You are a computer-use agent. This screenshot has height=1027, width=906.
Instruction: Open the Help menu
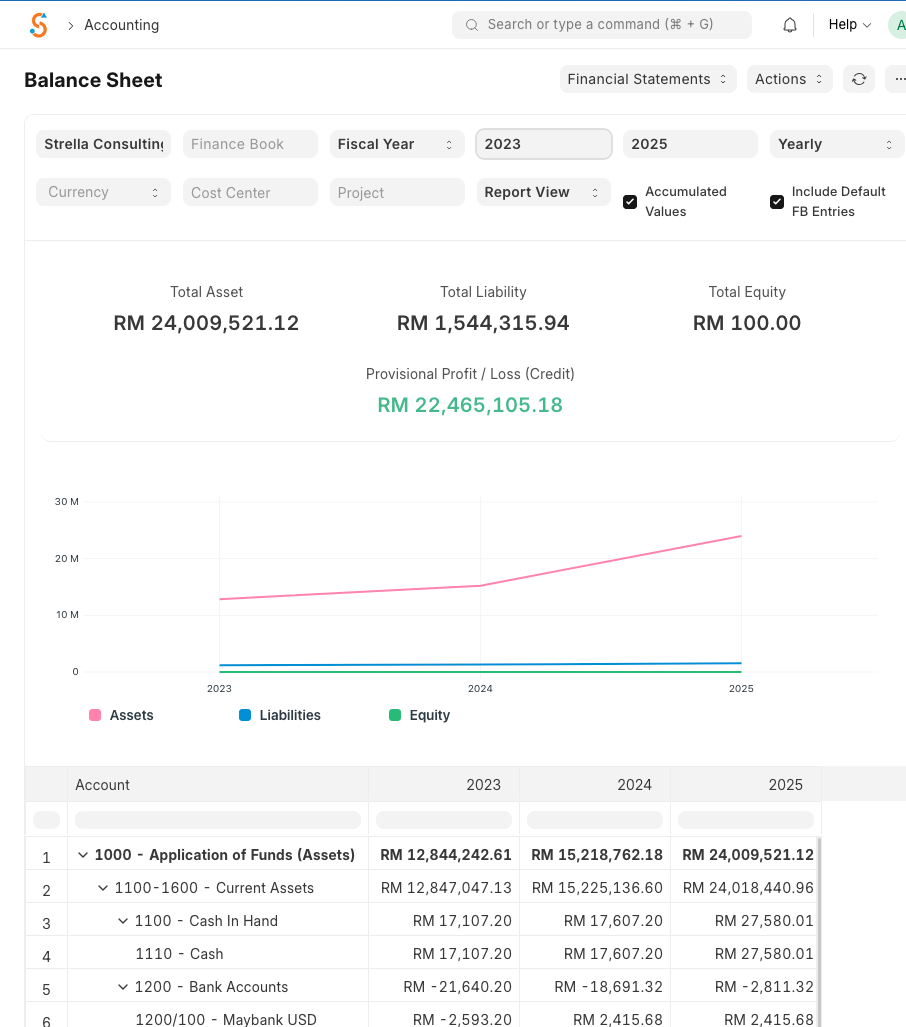pos(849,25)
